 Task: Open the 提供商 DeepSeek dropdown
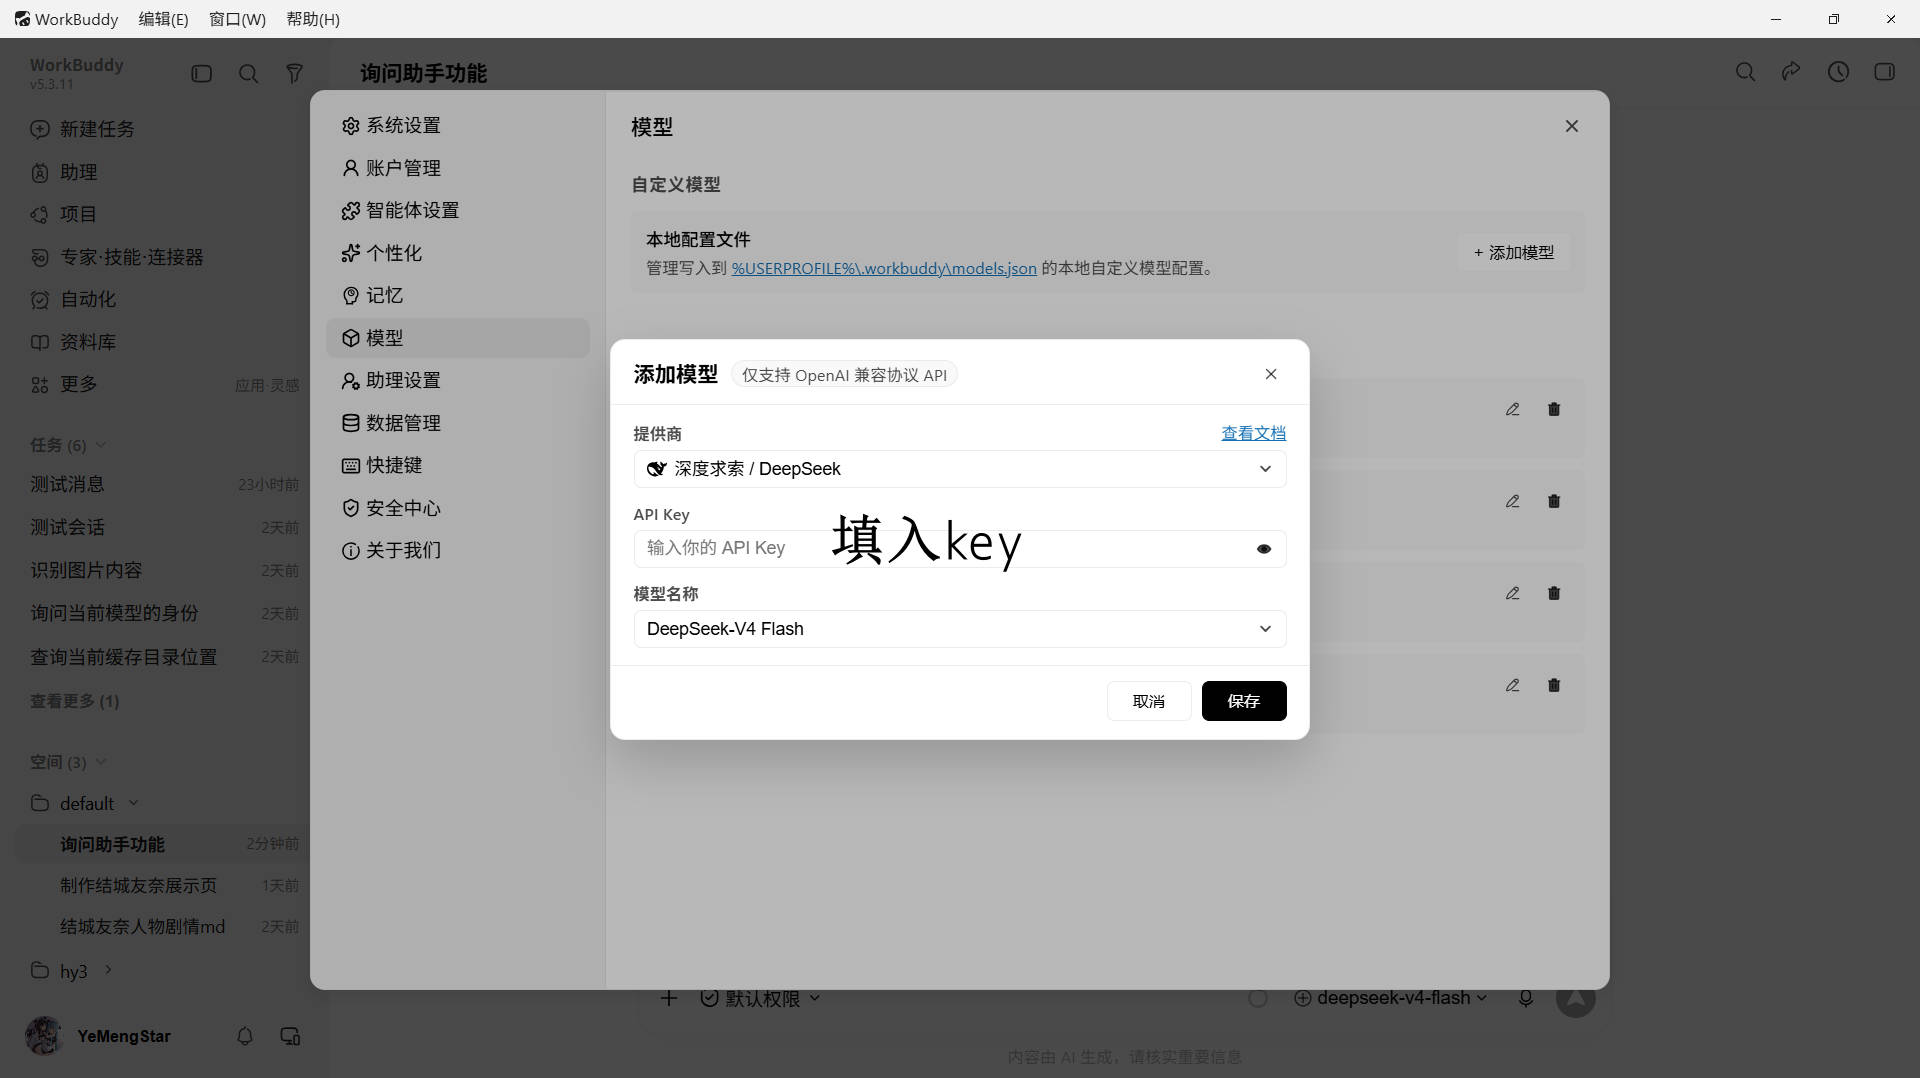coord(960,469)
